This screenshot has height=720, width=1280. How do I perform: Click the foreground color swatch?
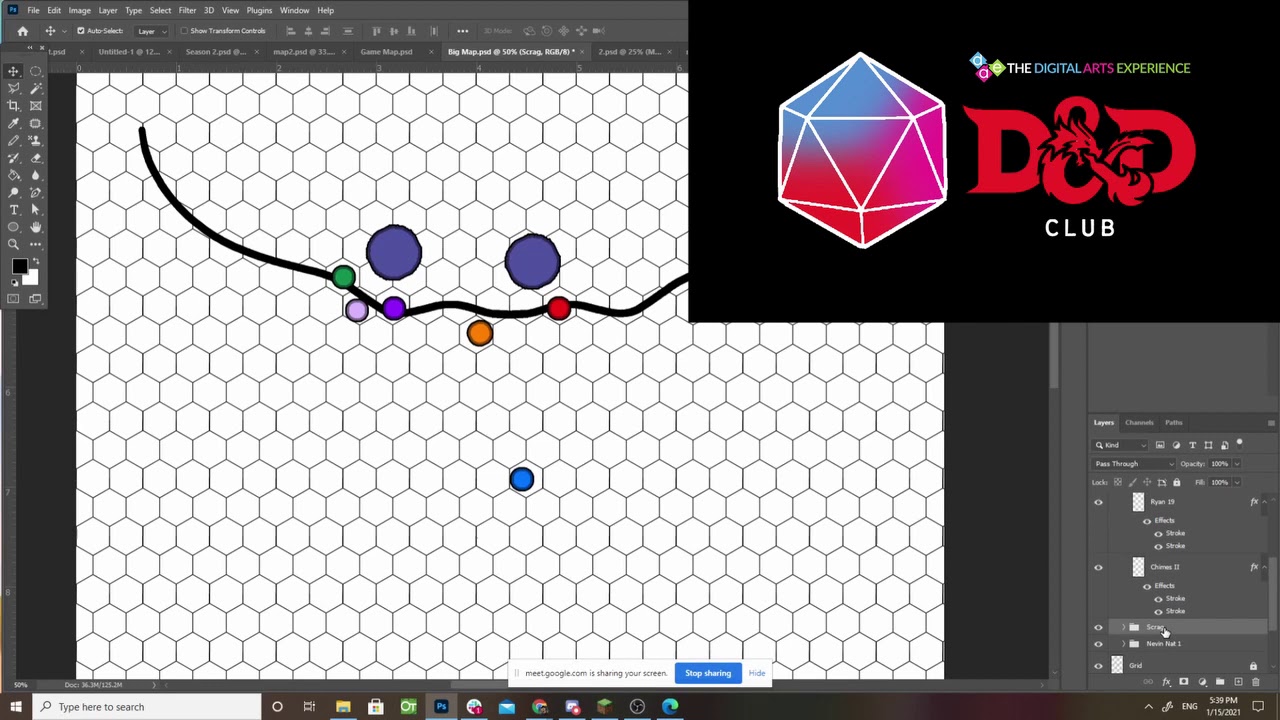[x=19, y=266]
